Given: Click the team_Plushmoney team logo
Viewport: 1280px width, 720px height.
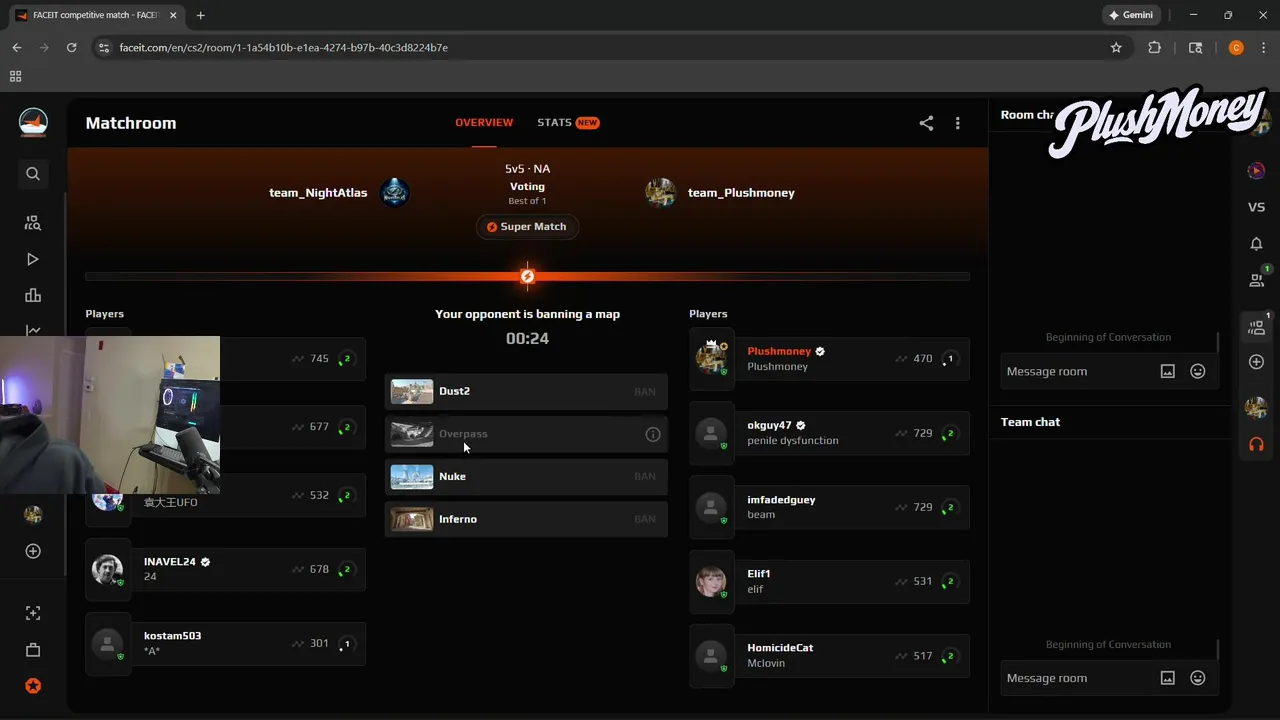Looking at the screenshot, I should (660, 192).
